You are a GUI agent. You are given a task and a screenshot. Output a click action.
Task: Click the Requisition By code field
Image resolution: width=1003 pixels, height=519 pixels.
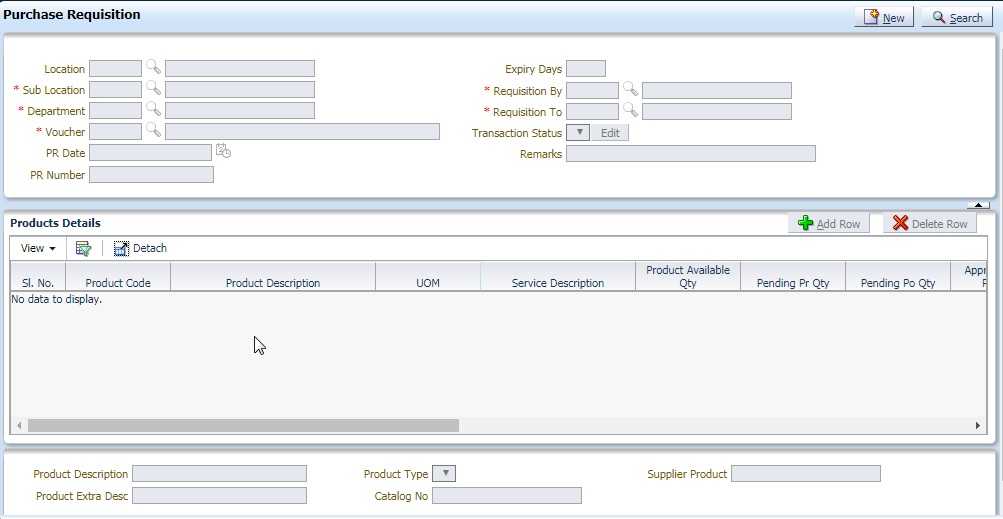point(592,90)
